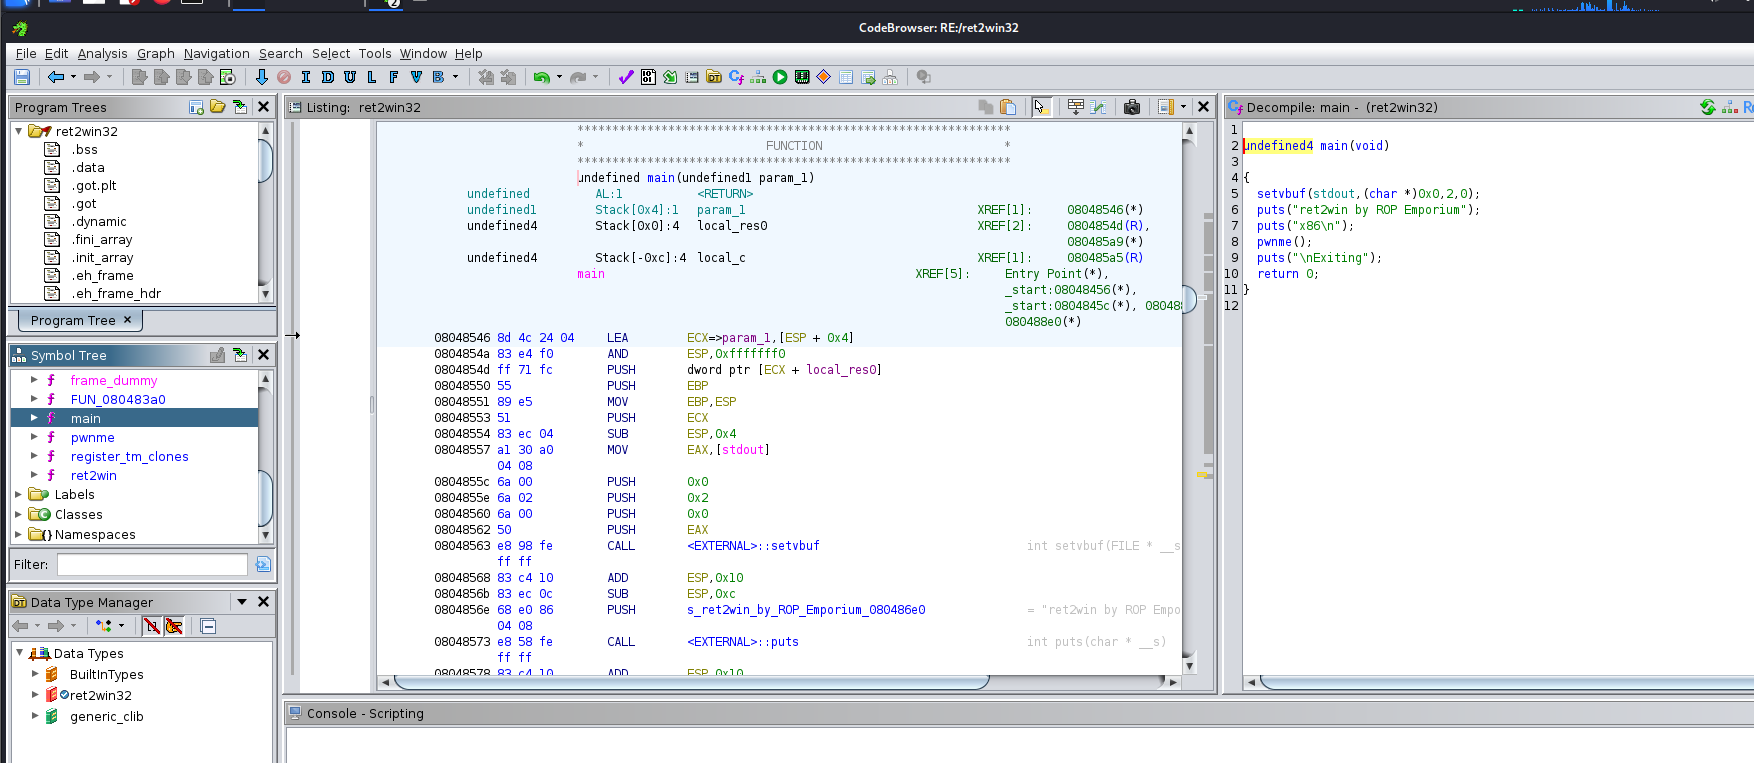The width and height of the screenshot is (1754, 763).
Task: Expand Namespaces folder in Symbol Tree
Action: click(x=19, y=534)
